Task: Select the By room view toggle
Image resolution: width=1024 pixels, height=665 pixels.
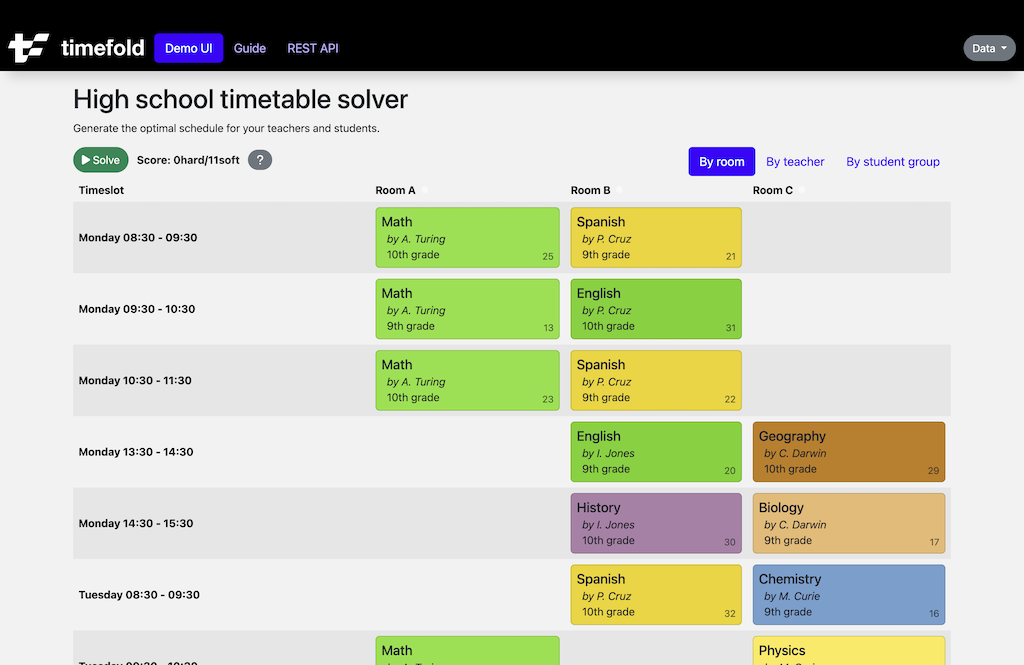Action: tap(721, 161)
